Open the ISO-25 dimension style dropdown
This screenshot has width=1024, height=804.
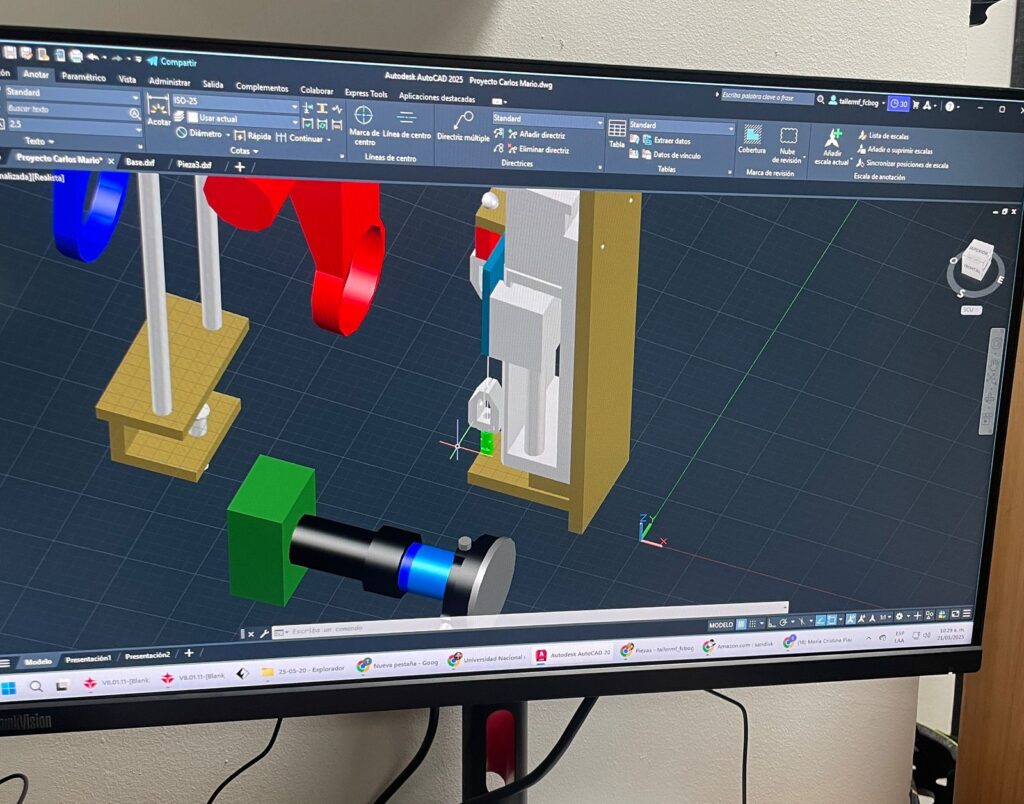[x=235, y=103]
